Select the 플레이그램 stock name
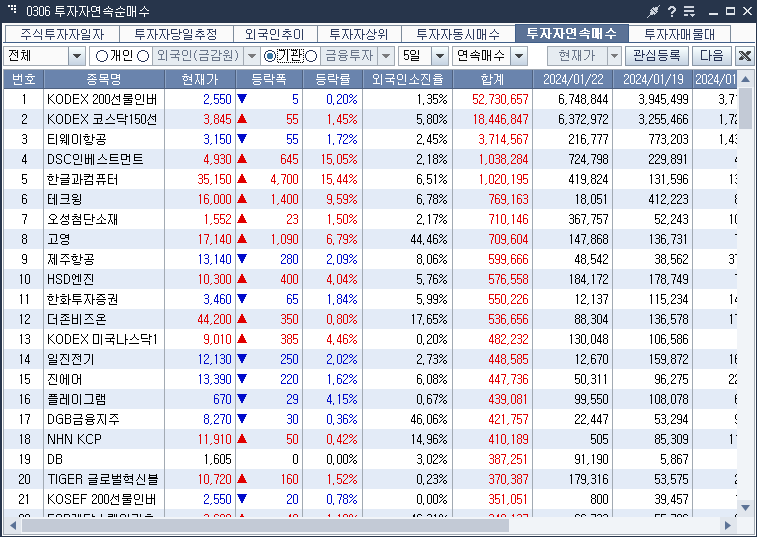 click(x=76, y=400)
